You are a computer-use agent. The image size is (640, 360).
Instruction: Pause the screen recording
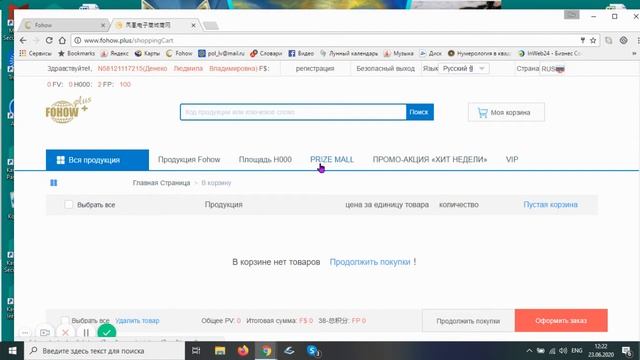pos(86,333)
